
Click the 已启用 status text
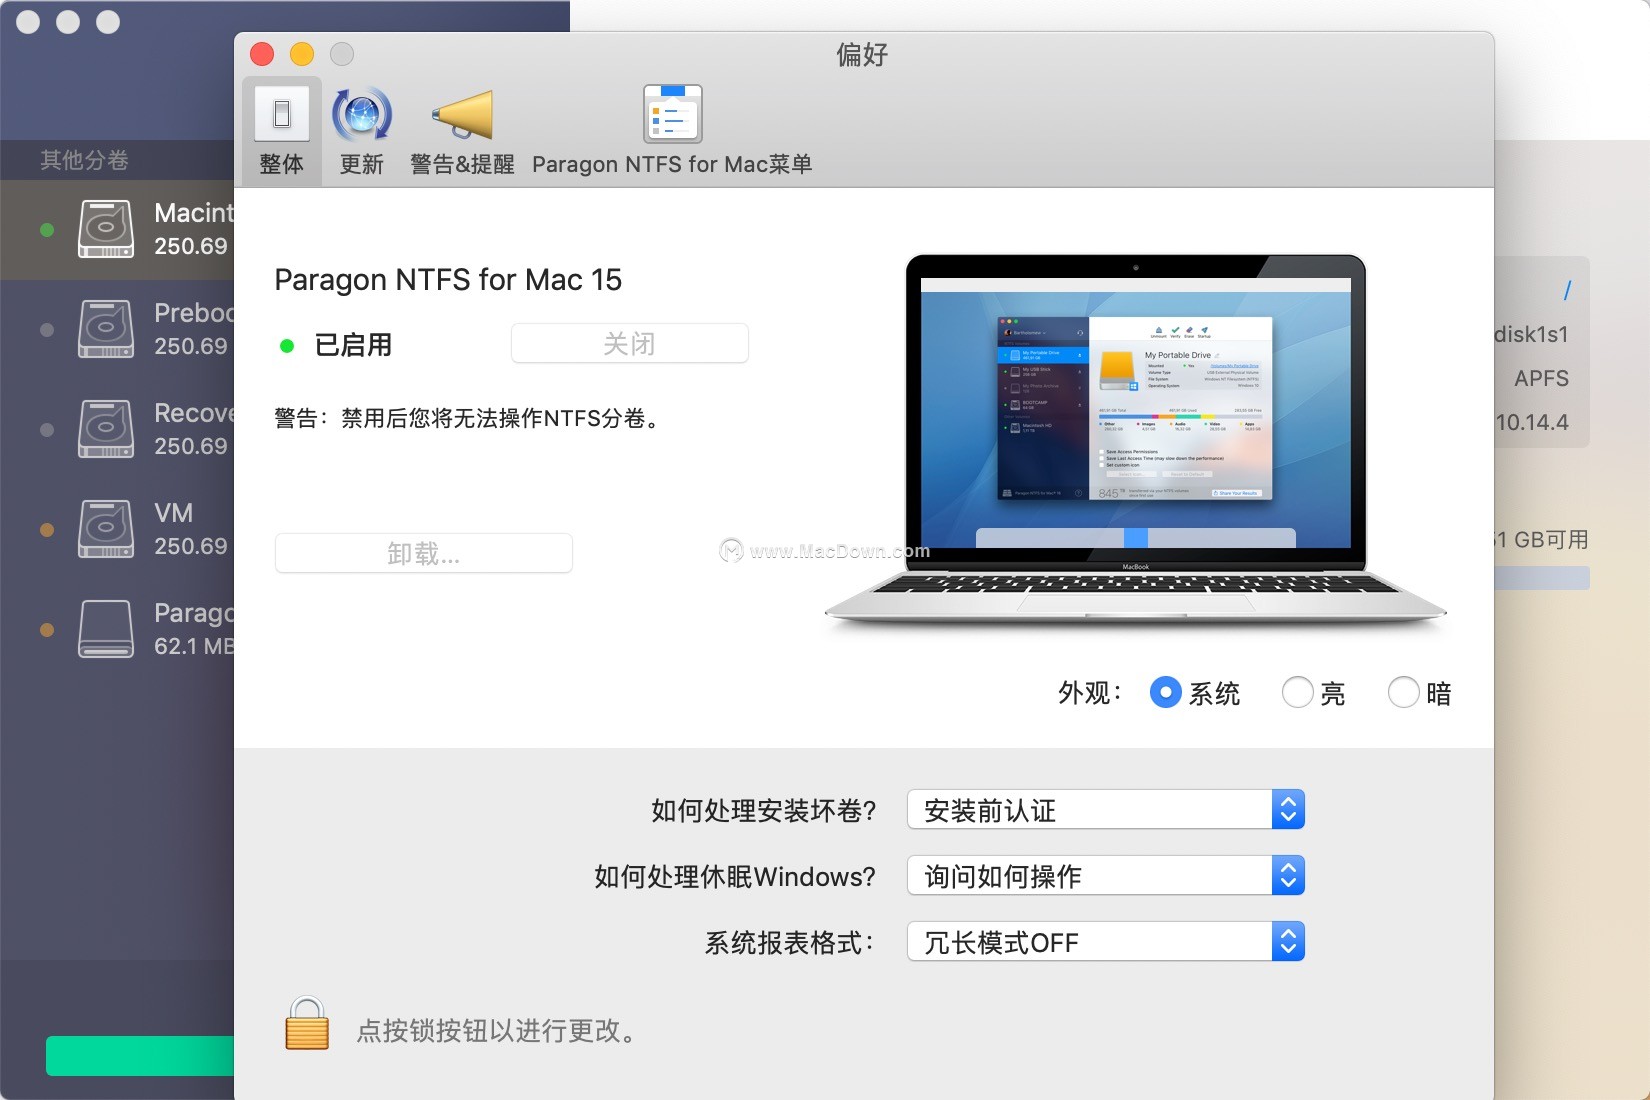[353, 345]
